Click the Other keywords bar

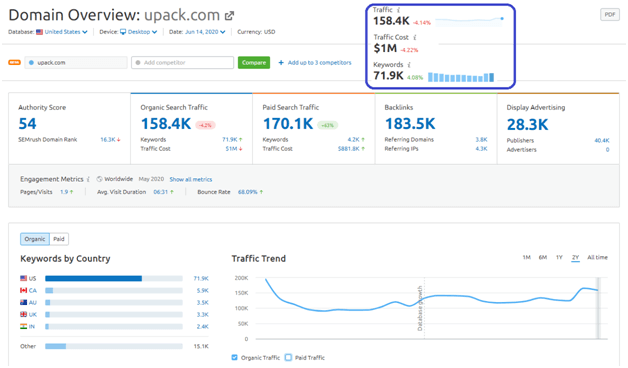tap(114, 346)
